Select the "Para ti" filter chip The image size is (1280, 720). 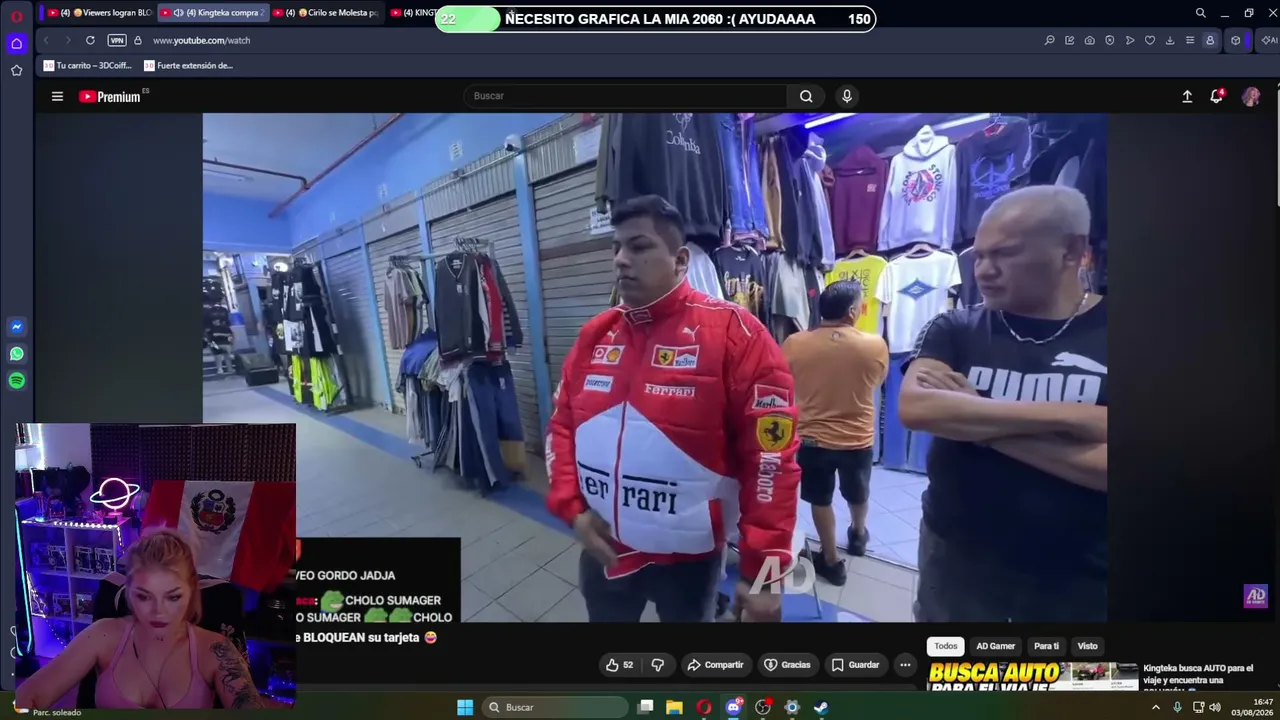(x=1046, y=646)
